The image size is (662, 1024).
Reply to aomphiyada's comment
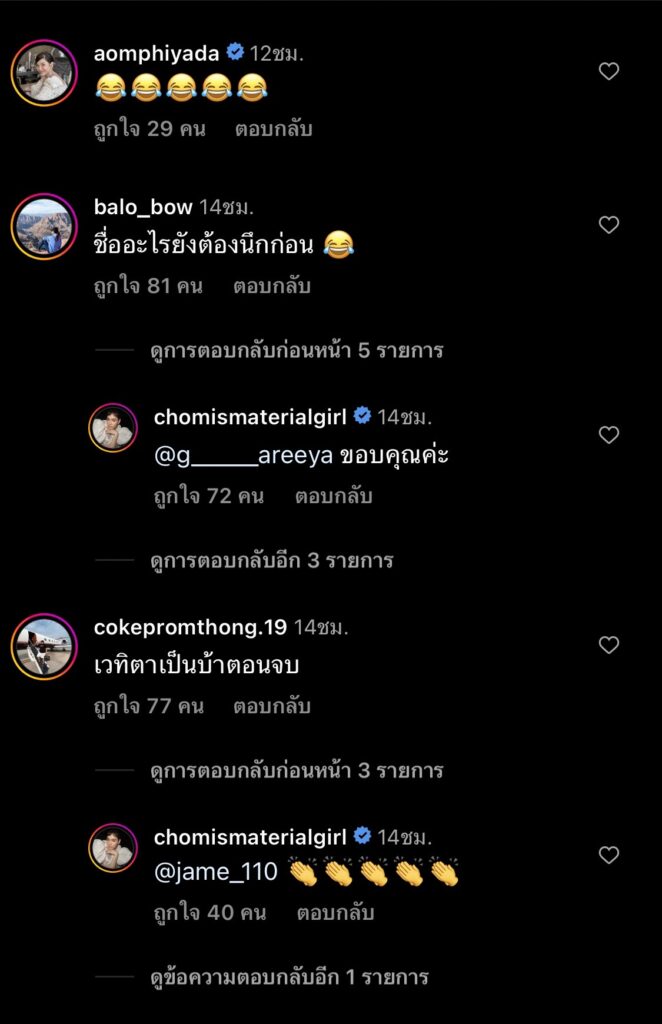(274, 129)
